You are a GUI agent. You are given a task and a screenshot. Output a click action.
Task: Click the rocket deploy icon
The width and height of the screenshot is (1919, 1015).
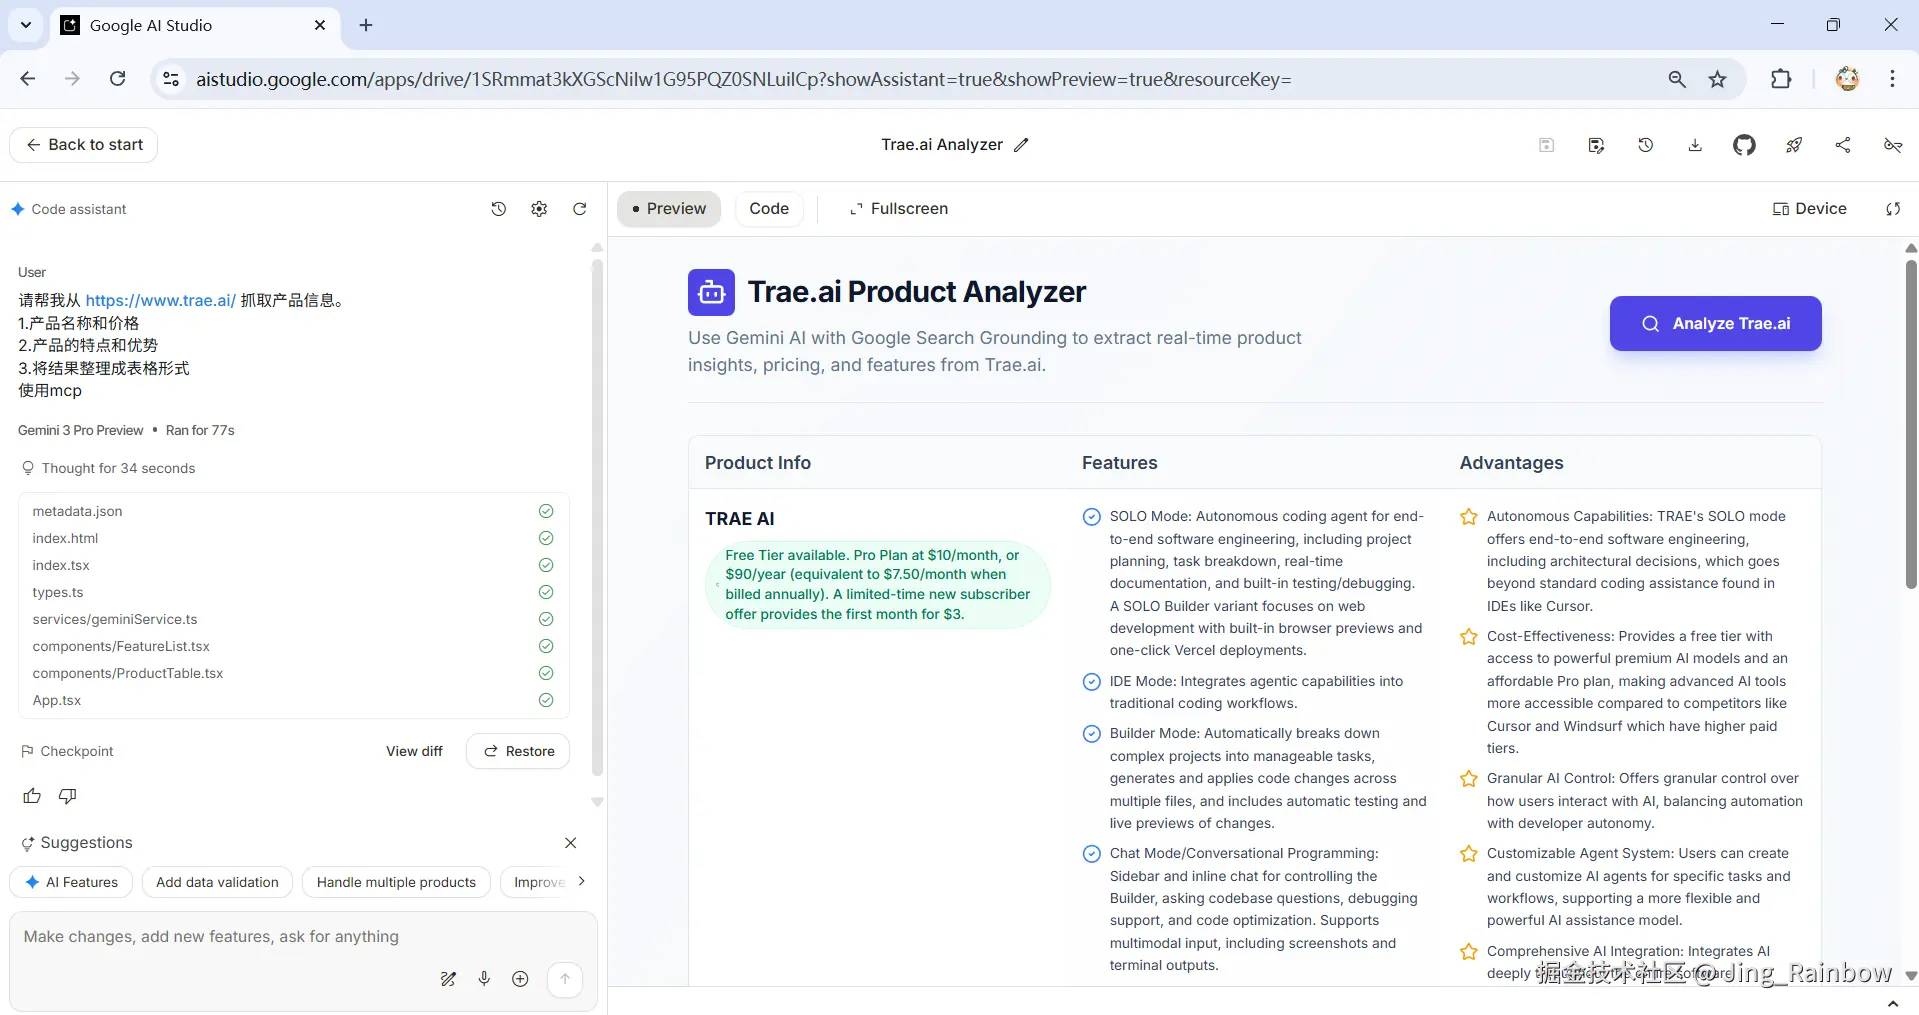1794,145
